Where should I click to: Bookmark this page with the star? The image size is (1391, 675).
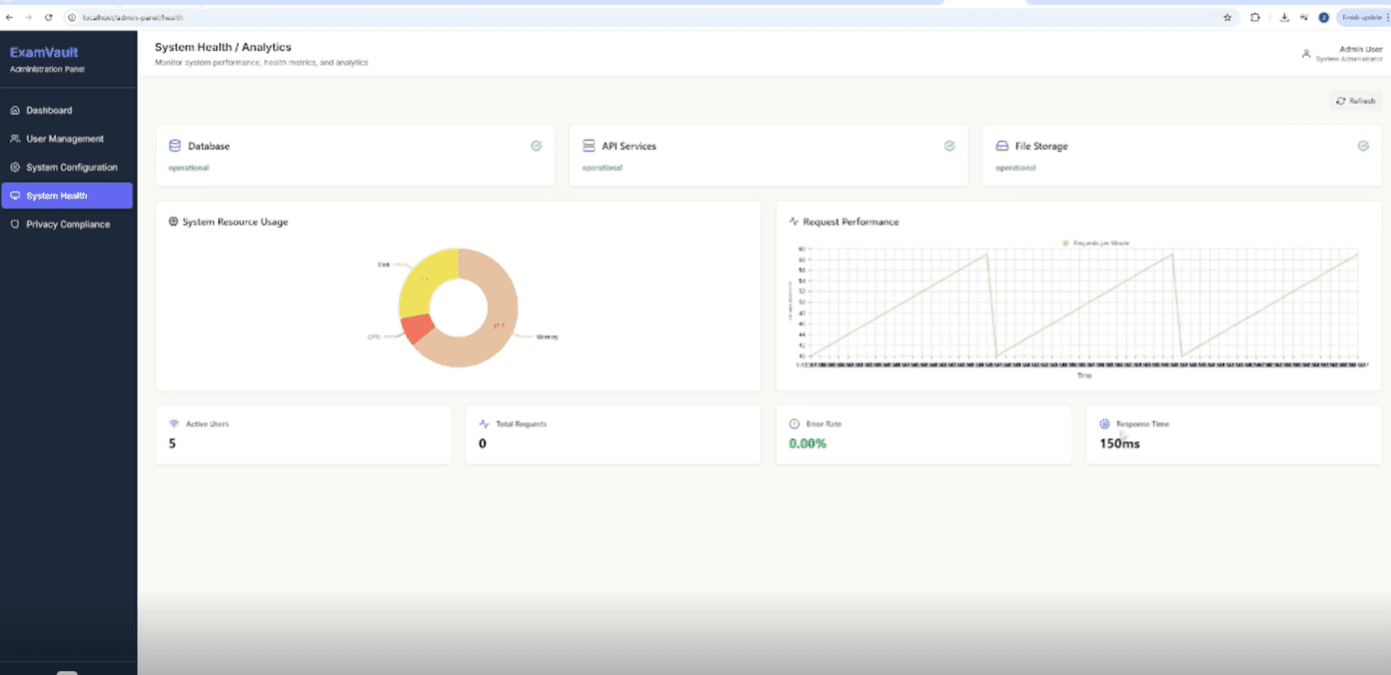[1228, 17]
